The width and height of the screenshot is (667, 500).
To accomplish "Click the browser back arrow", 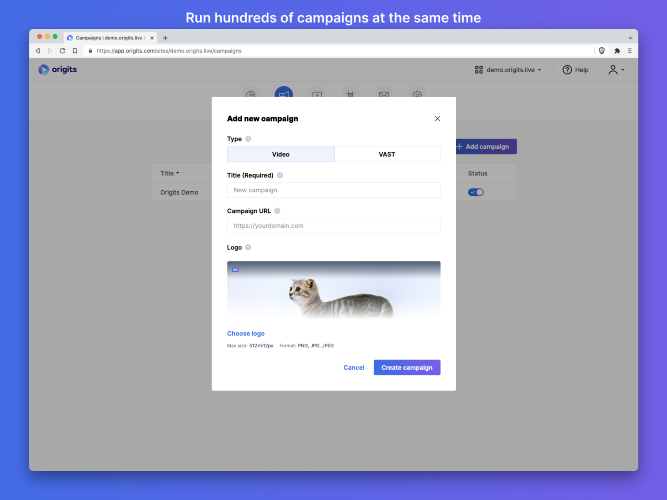I will coord(38,51).
